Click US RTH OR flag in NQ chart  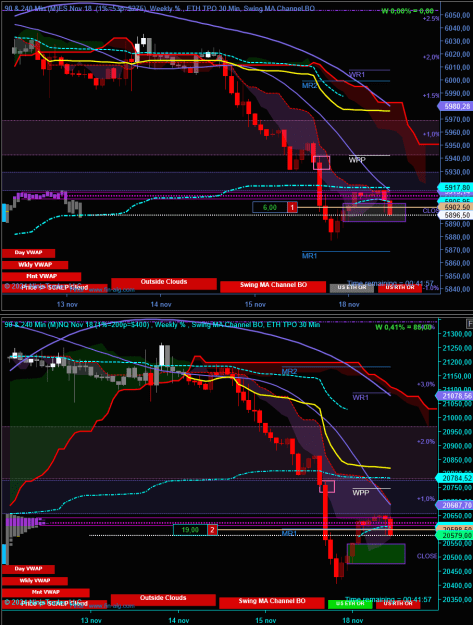(398, 604)
